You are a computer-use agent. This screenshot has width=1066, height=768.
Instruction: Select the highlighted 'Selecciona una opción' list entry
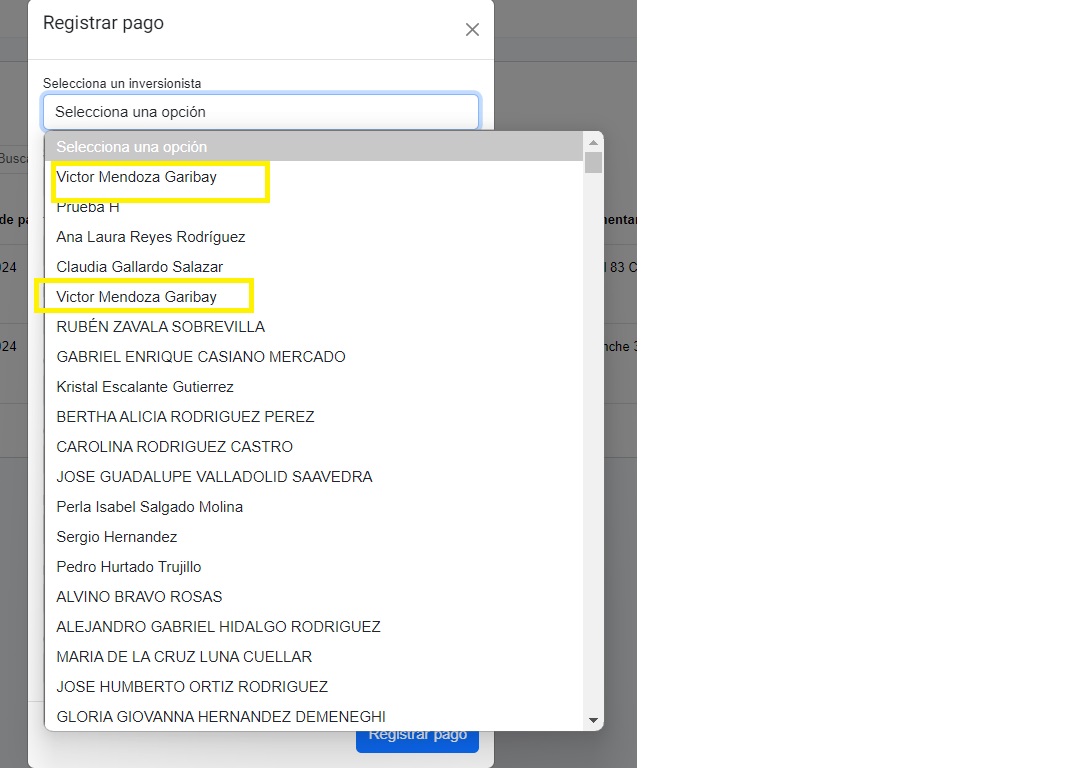pos(313,147)
